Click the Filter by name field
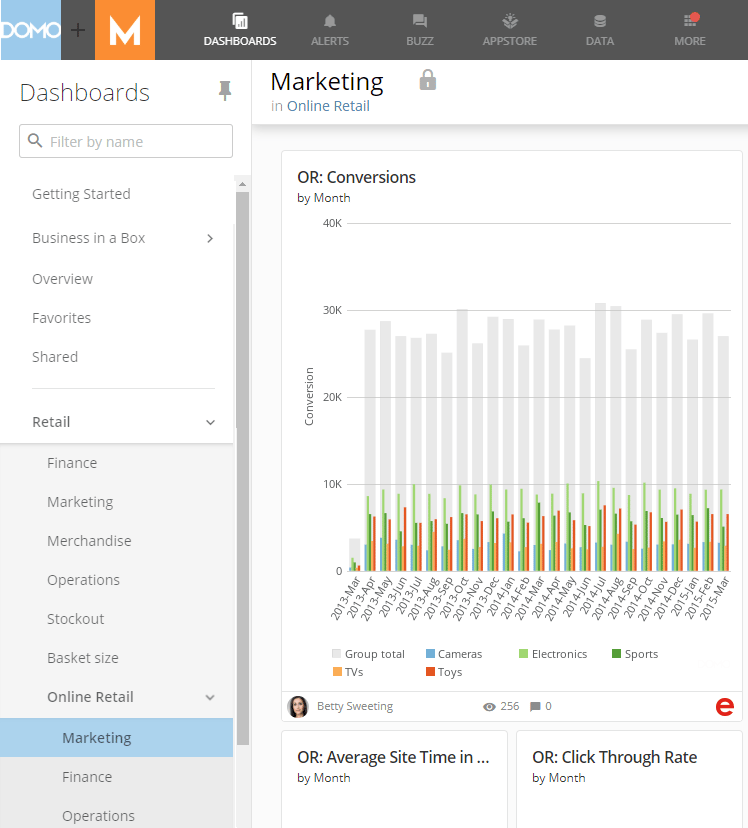The image size is (748, 828). (x=126, y=141)
